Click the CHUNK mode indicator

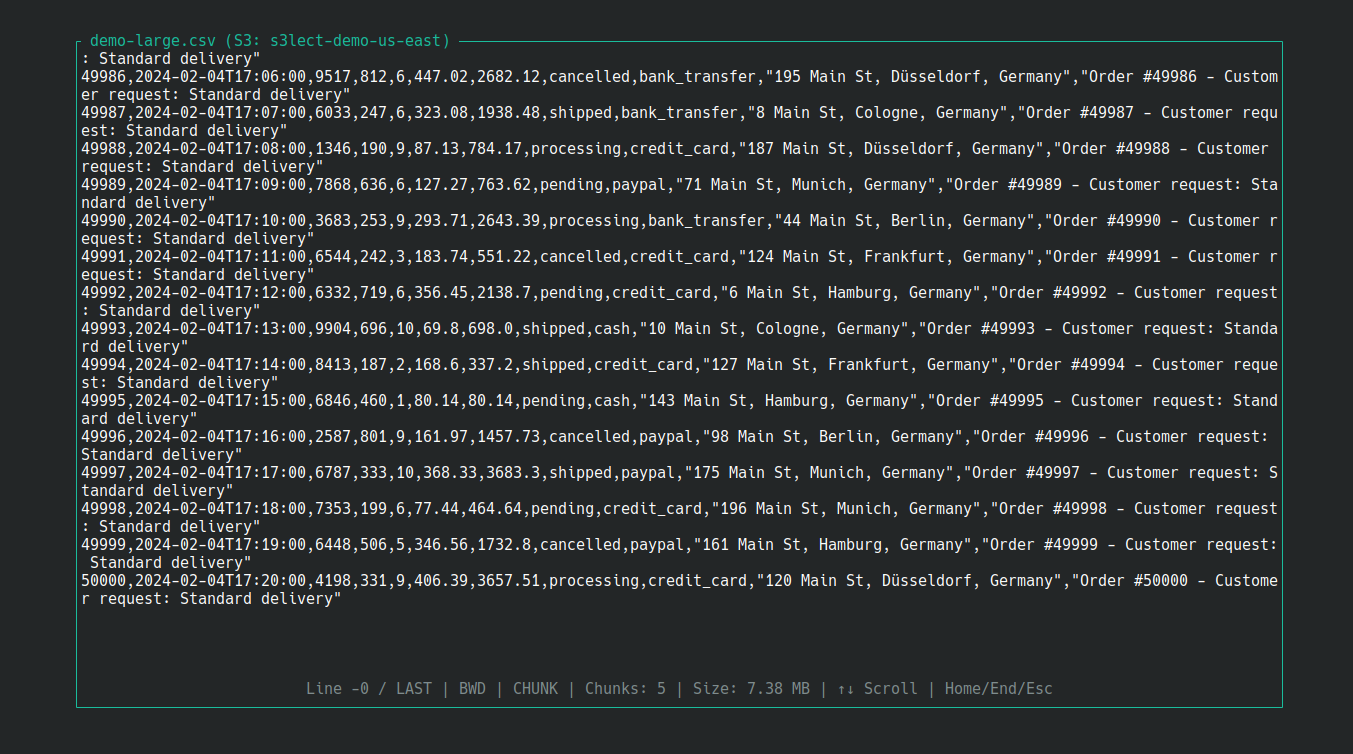click(x=535, y=688)
